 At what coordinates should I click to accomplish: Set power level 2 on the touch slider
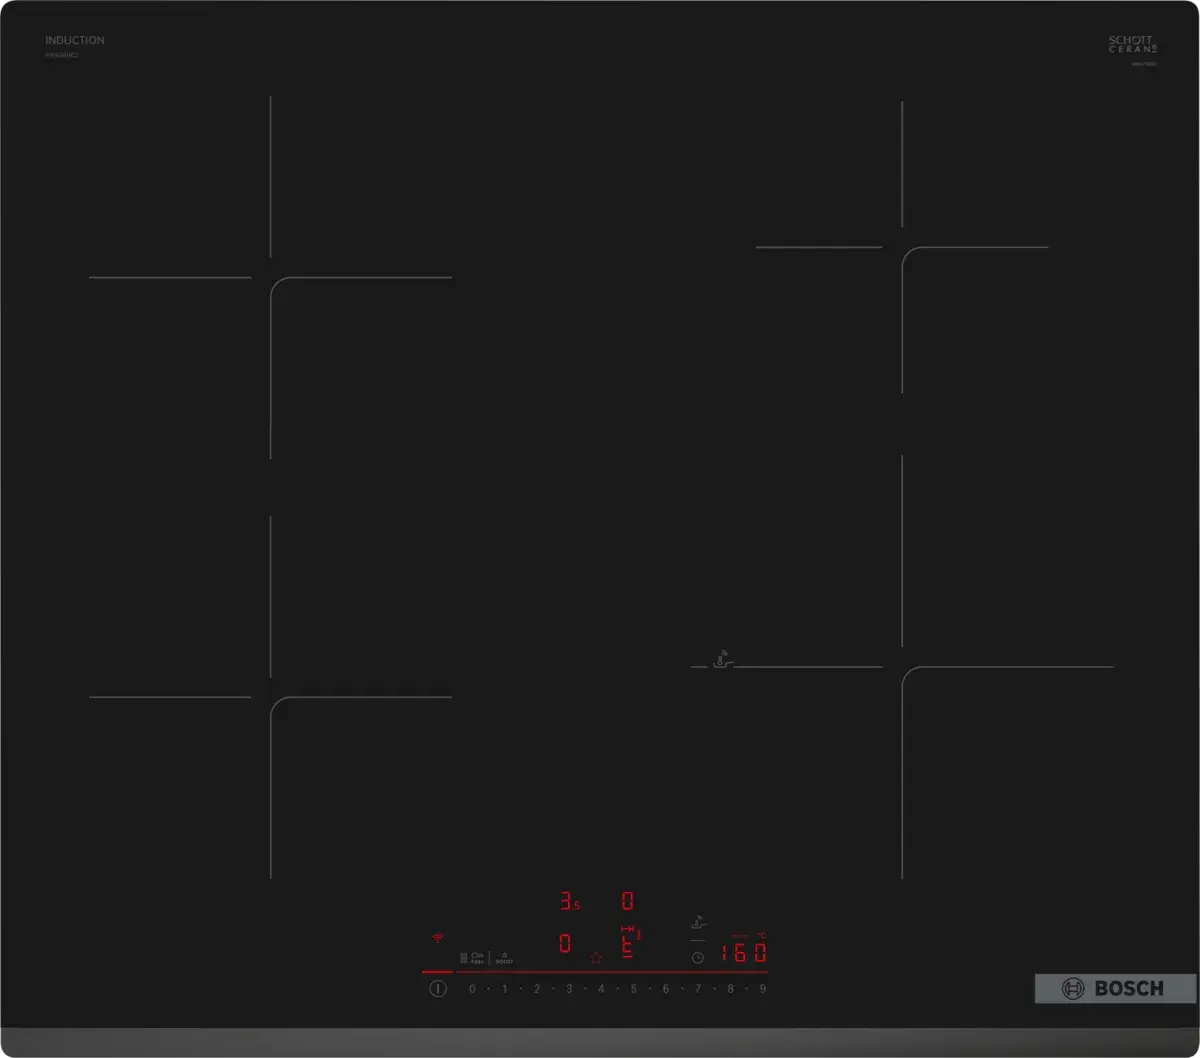(x=536, y=989)
